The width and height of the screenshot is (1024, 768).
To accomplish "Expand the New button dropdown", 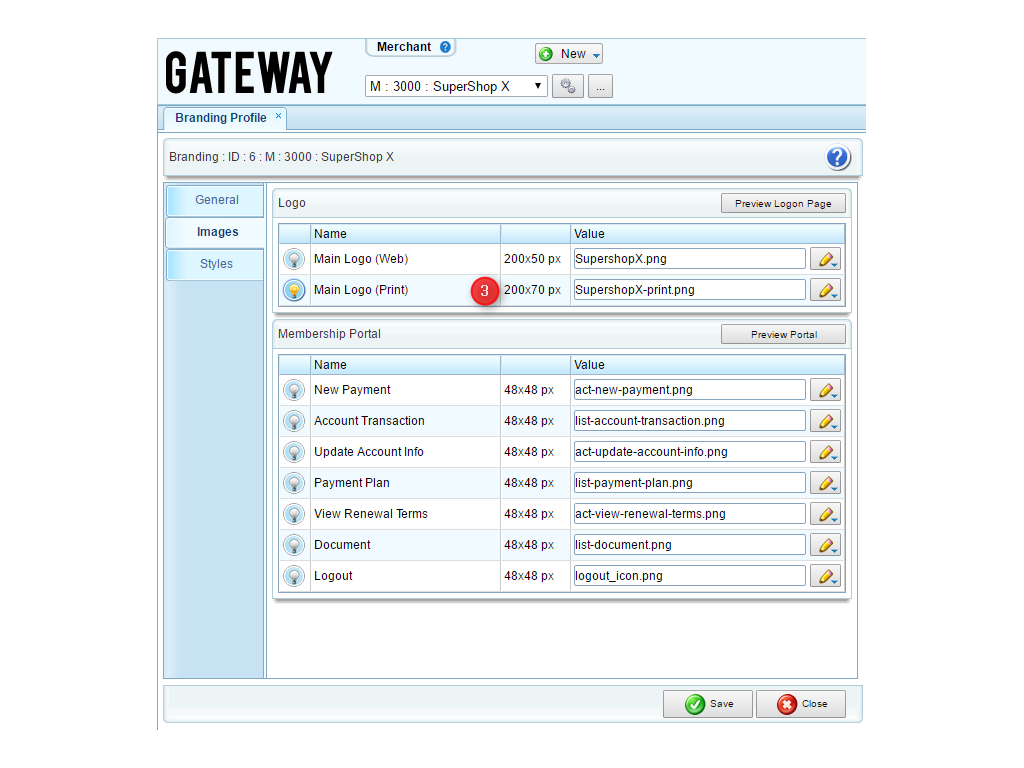I will pyautogui.click(x=597, y=54).
